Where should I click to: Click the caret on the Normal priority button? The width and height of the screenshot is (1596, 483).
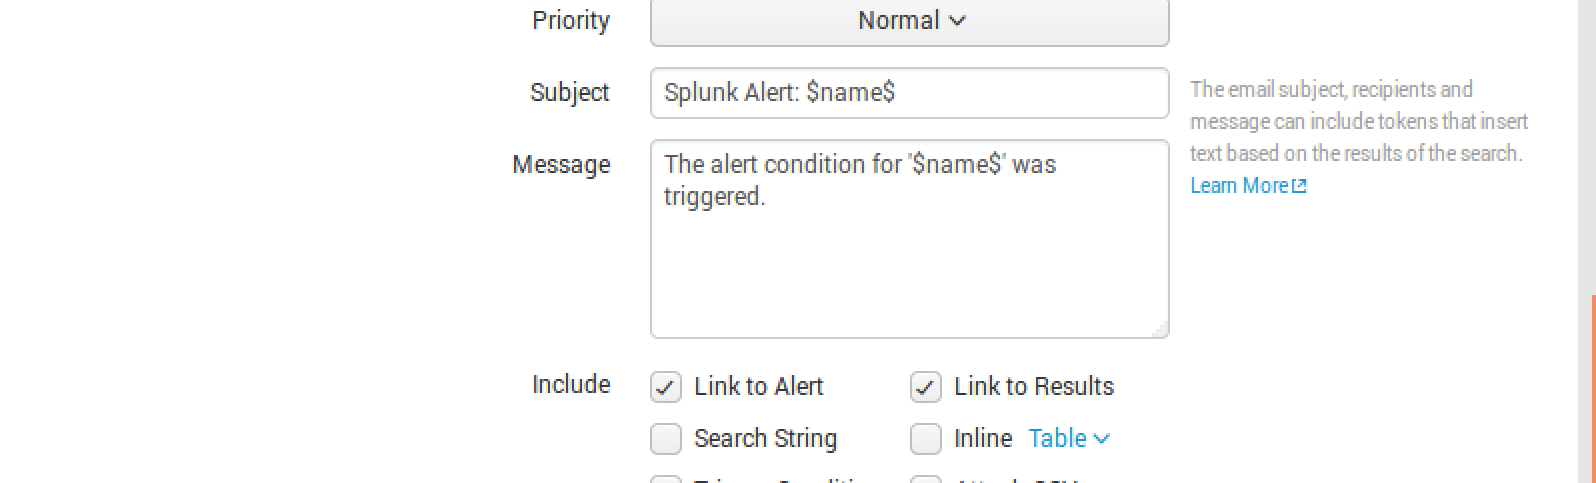(x=957, y=20)
